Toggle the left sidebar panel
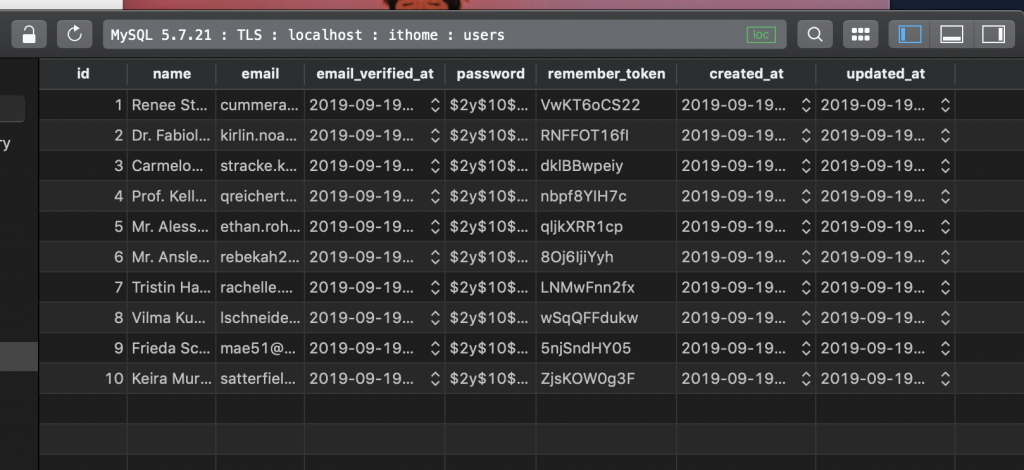This screenshot has width=1024, height=470. point(910,35)
